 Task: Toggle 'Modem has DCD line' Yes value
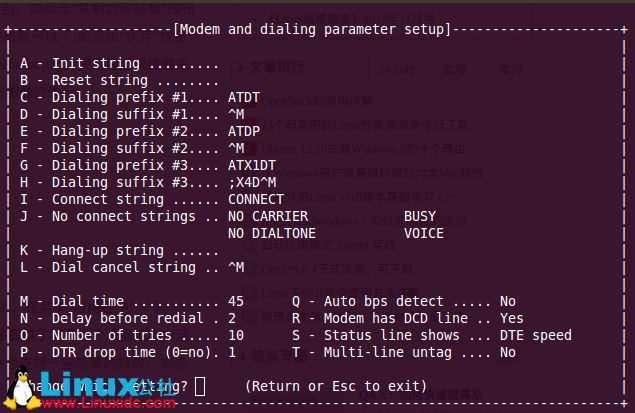pyautogui.click(x=511, y=318)
